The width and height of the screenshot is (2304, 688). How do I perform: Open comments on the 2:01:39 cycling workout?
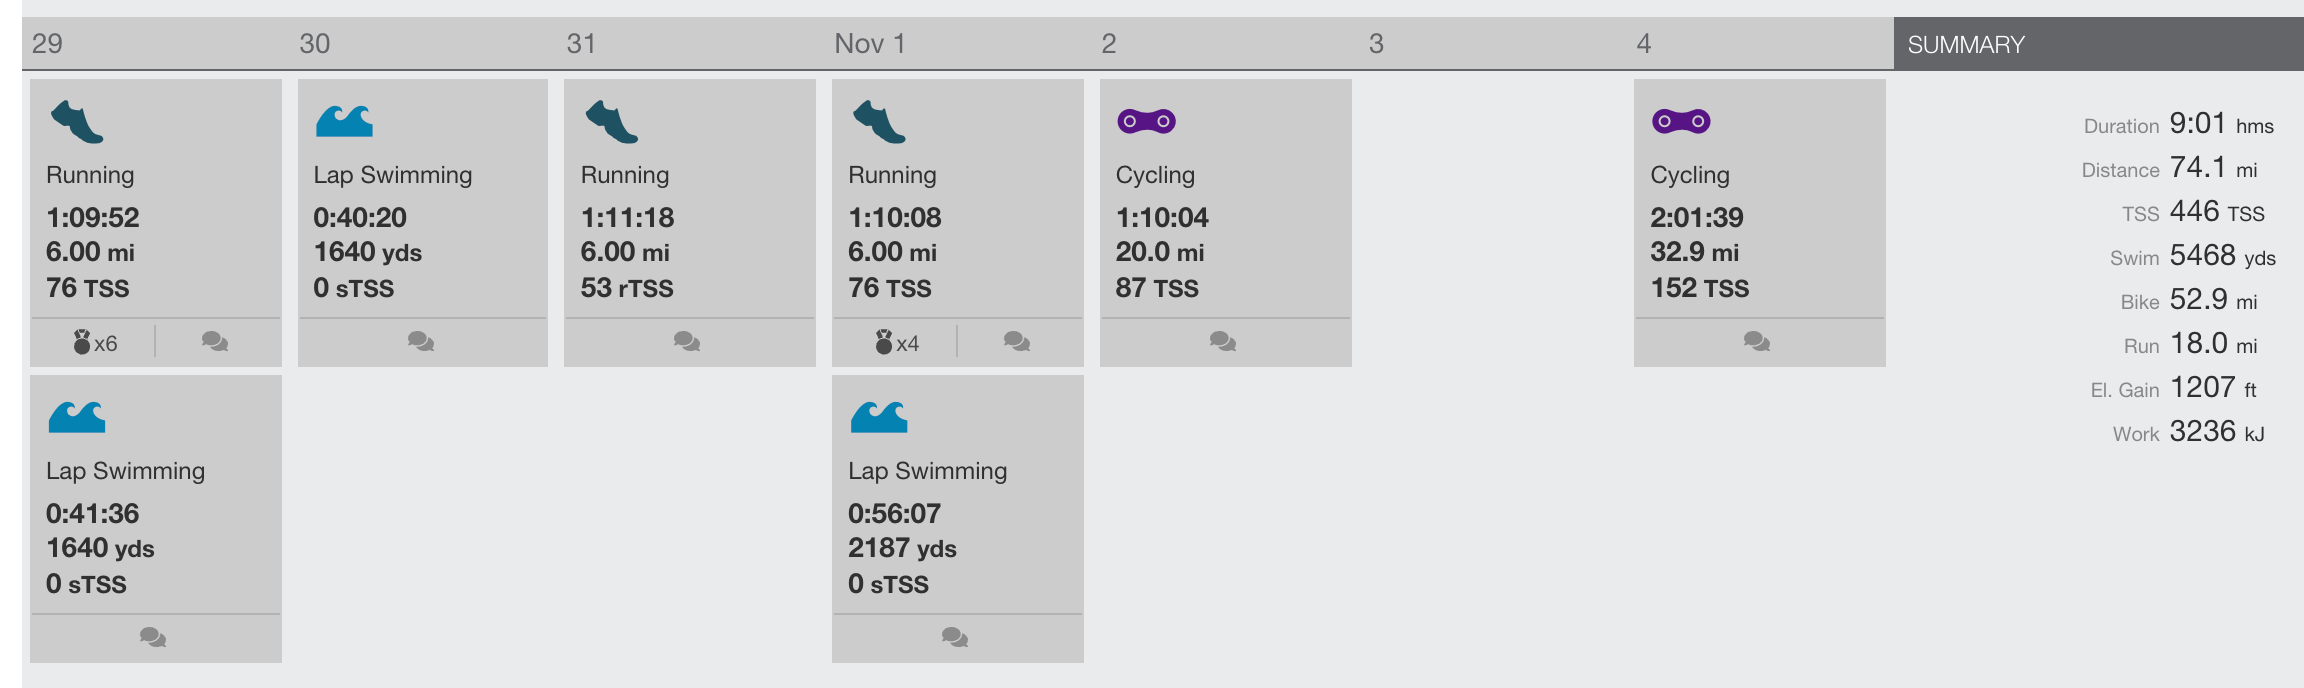coord(1757,341)
